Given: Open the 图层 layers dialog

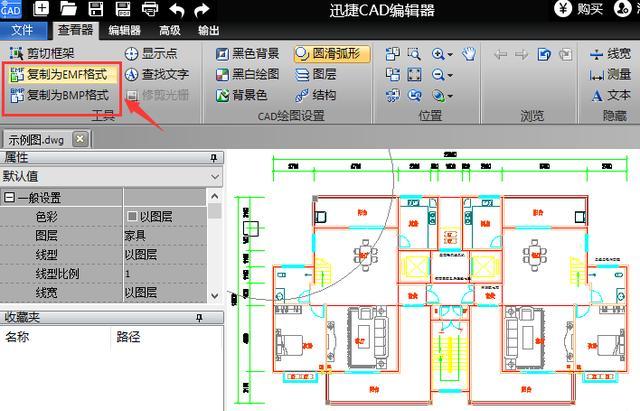Looking at the screenshot, I should click(x=316, y=74).
